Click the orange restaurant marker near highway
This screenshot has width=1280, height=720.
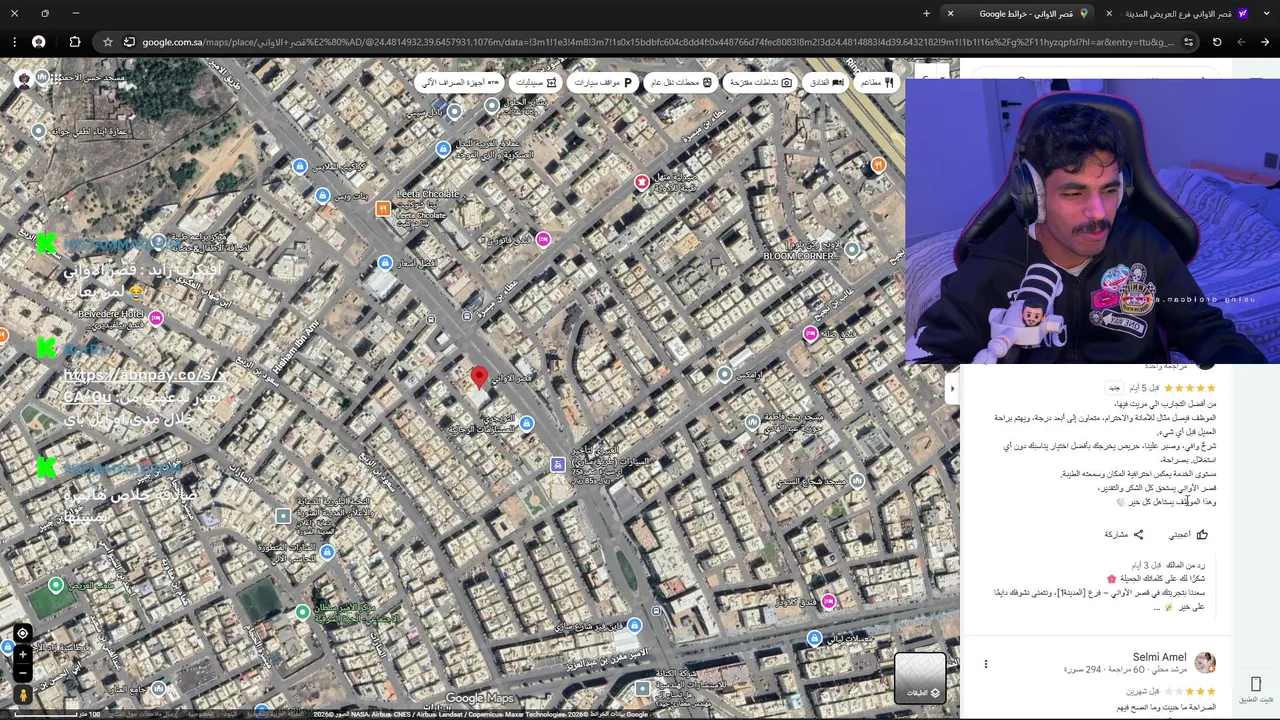[878, 164]
